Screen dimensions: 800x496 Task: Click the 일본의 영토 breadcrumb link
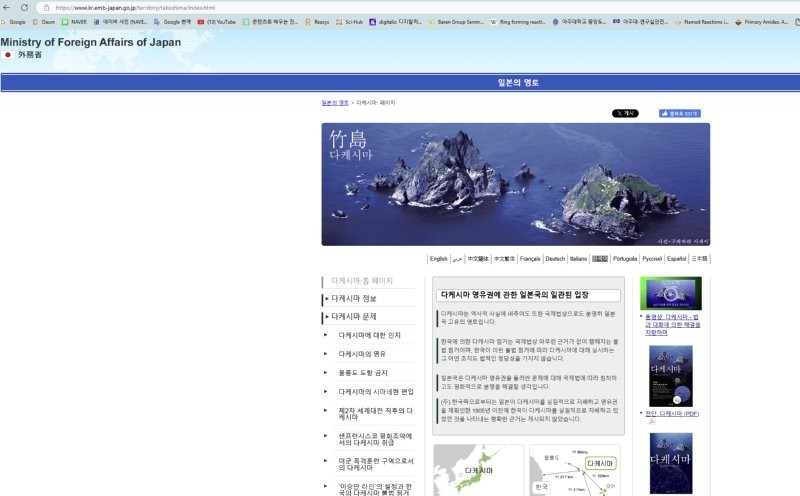point(335,102)
